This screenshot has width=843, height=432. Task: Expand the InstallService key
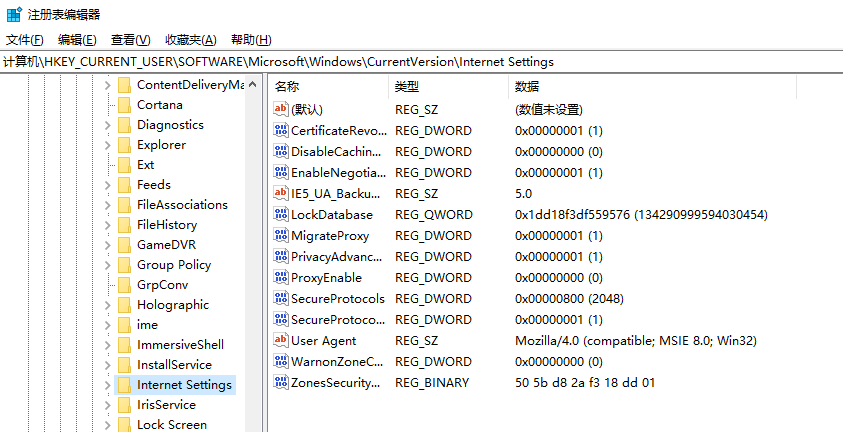pyautogui.click(x=108, y=365)
